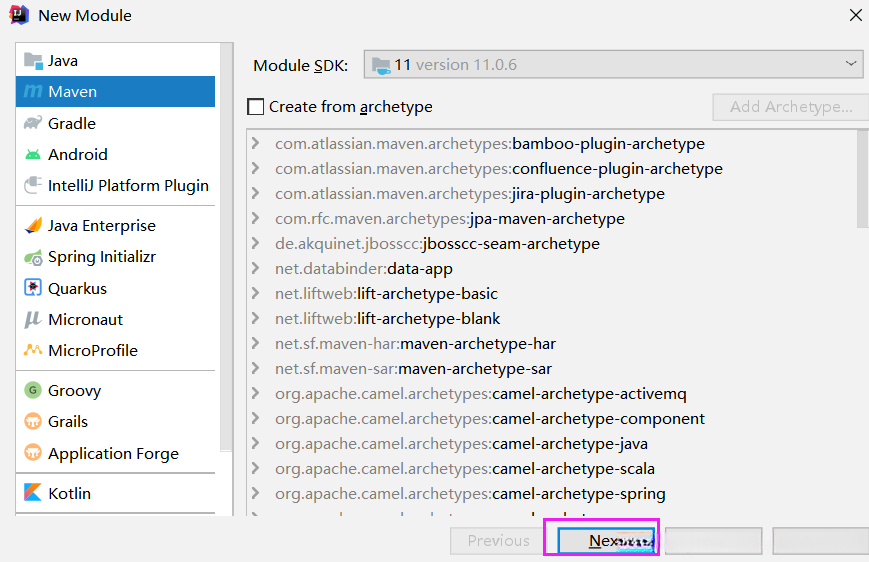Select Groovy module type
The height and width of the screenshot is (562, 869).
tap(115, 390)
